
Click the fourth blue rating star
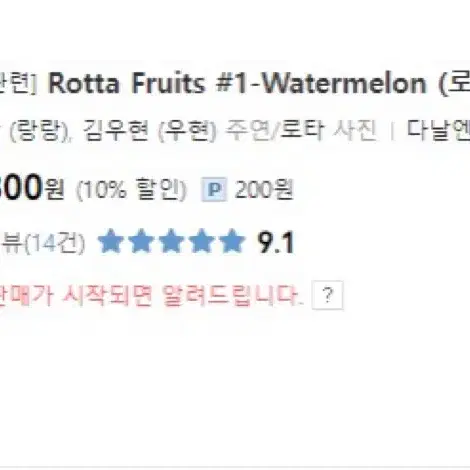(202, 241)
